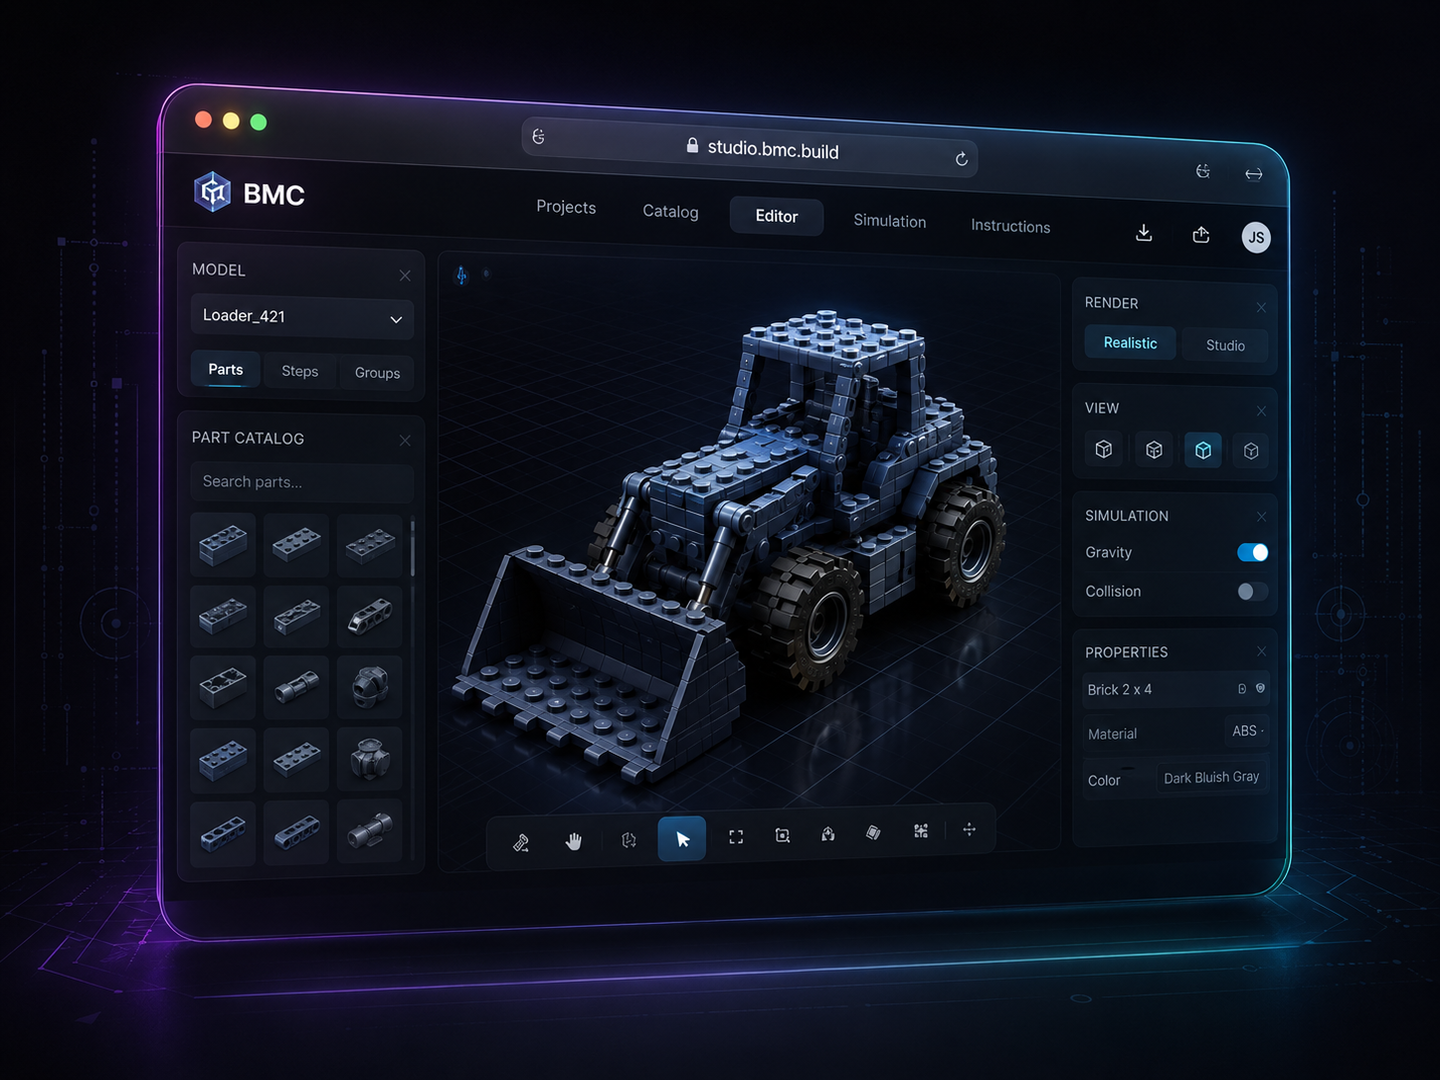Select the arrow pointer selection tool
The image size is (1440, 1080).
click(x=682, y=839)
